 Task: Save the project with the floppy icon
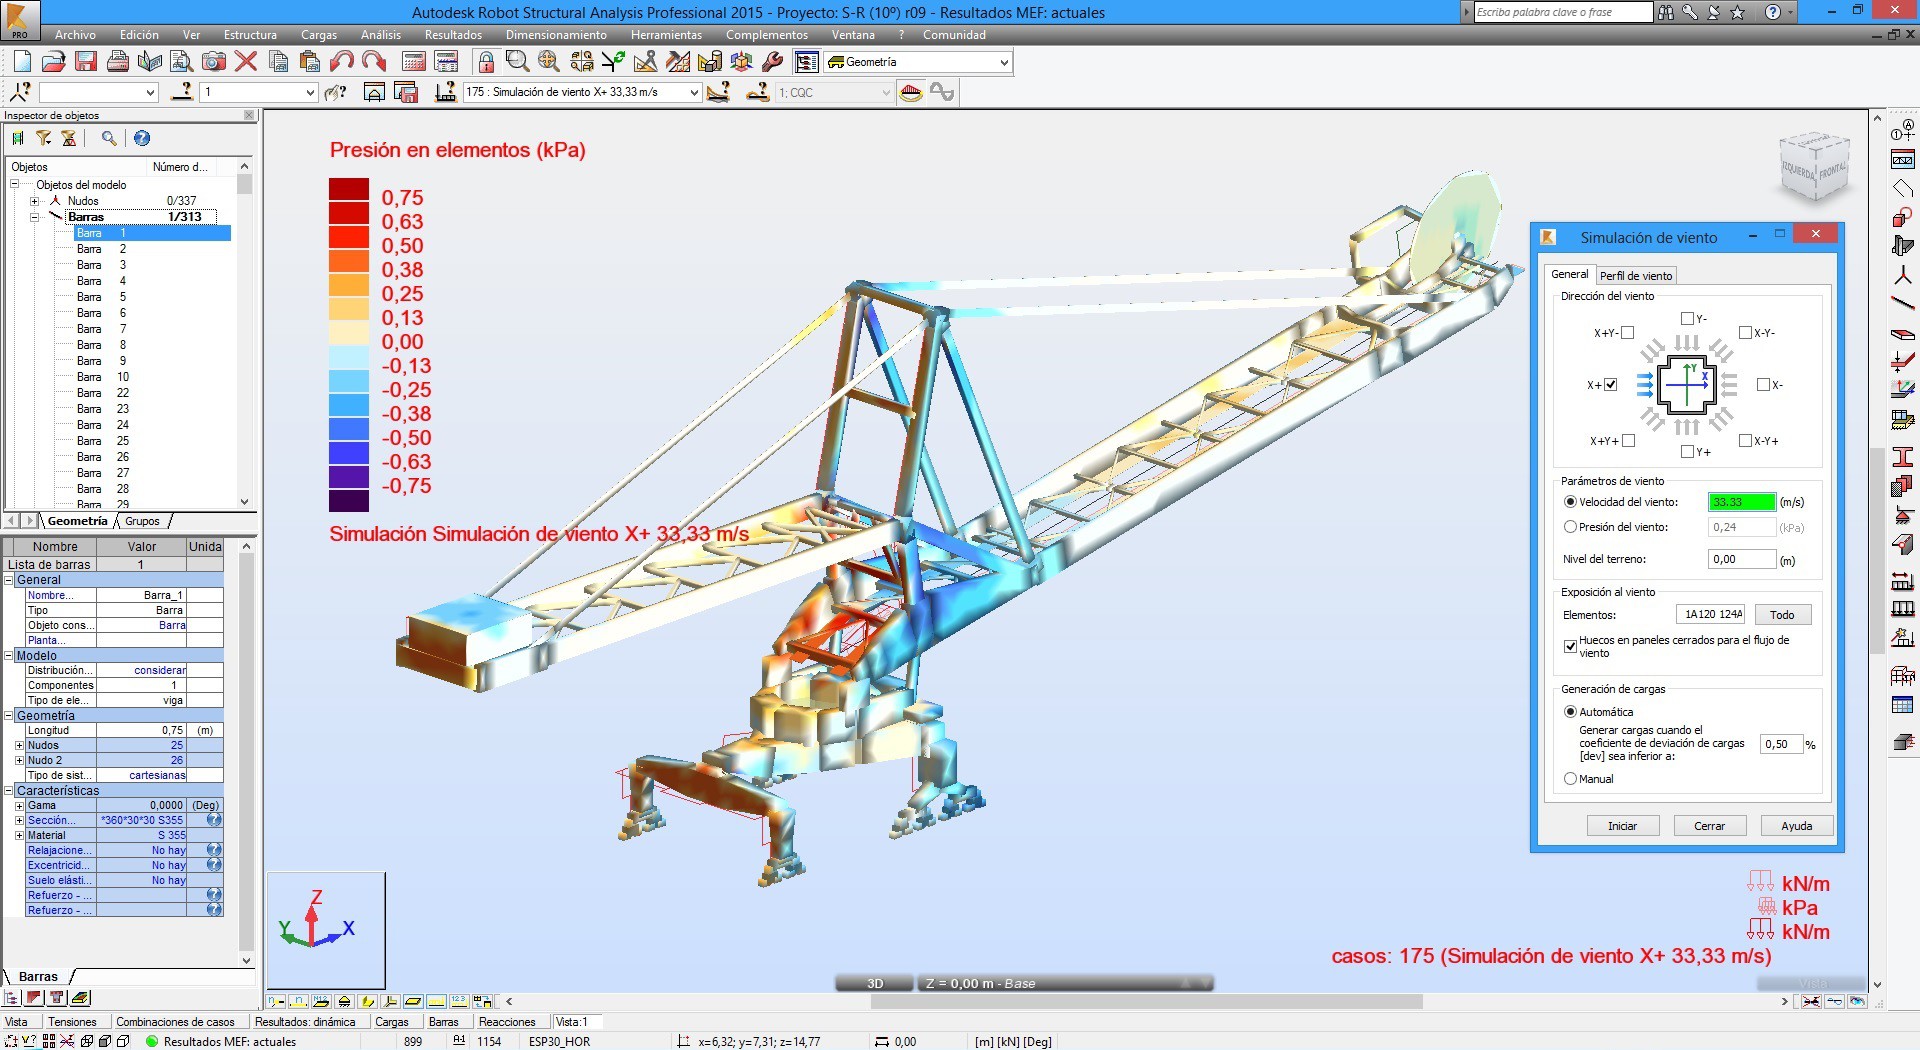tap(86, 62)
